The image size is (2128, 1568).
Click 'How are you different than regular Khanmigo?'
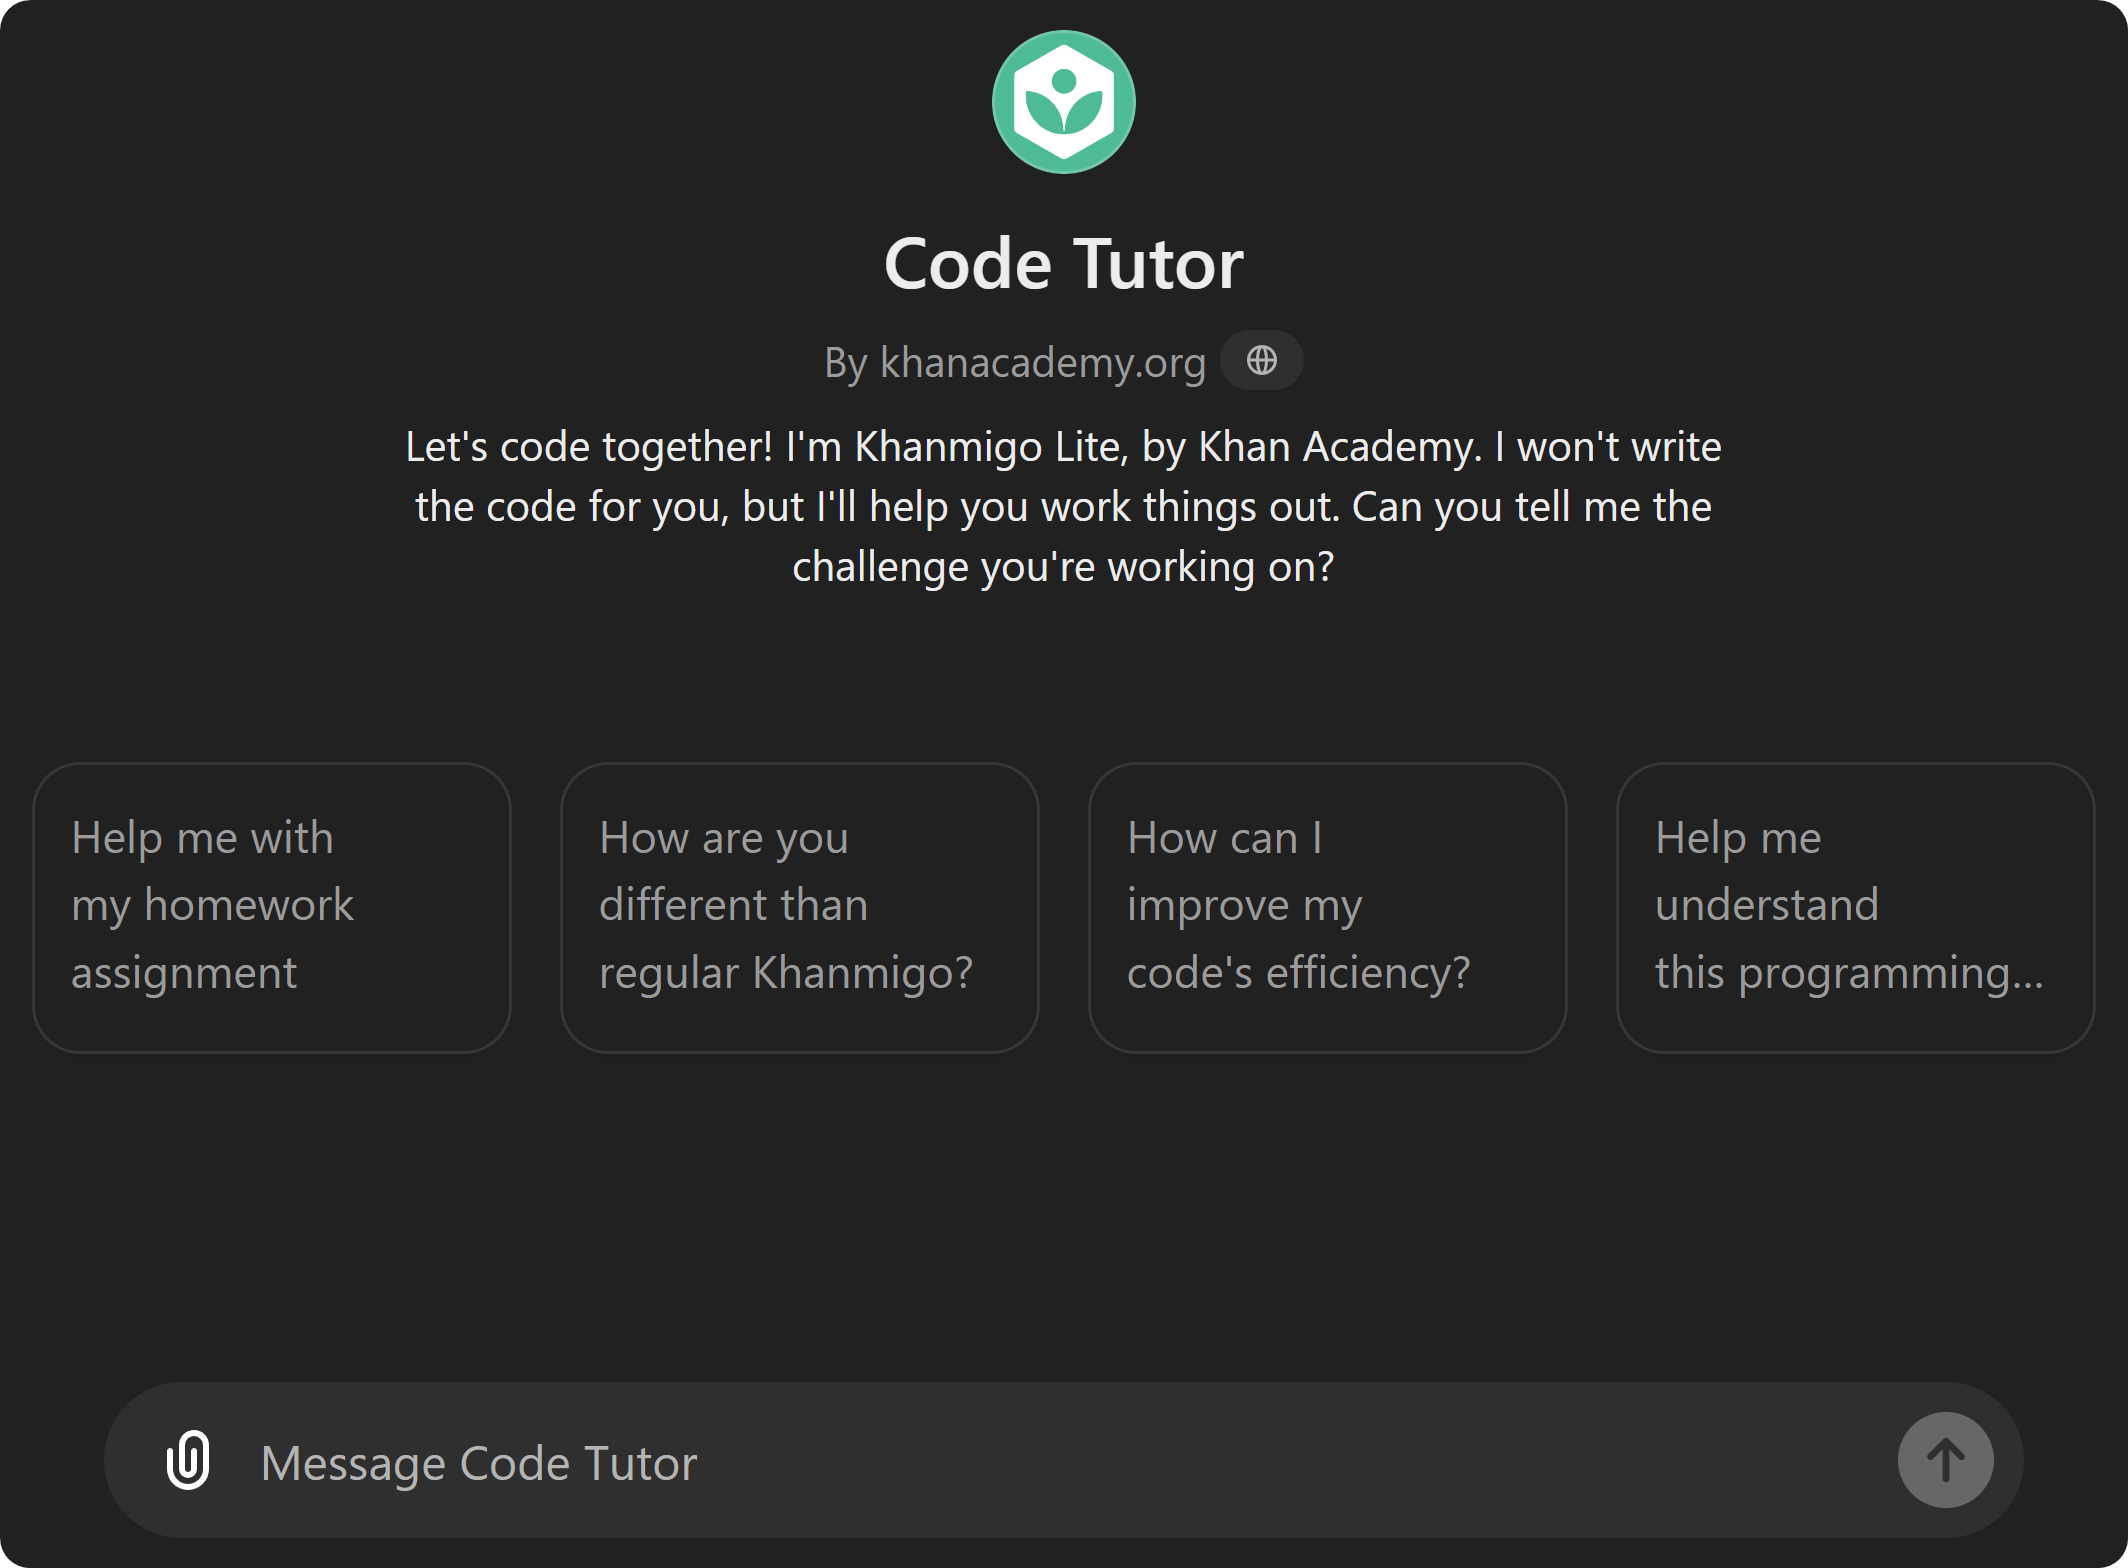[x=799, y=905]
